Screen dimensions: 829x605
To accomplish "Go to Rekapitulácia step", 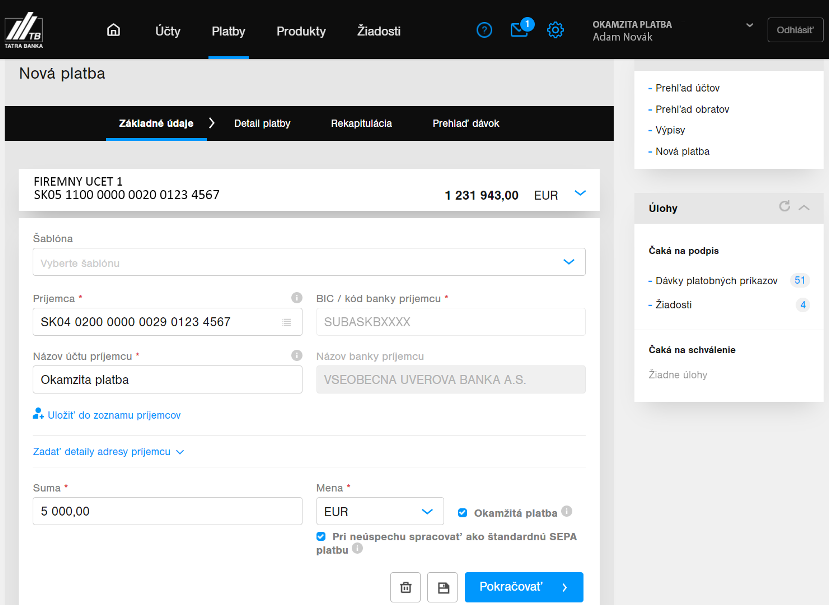I will 361,123.
